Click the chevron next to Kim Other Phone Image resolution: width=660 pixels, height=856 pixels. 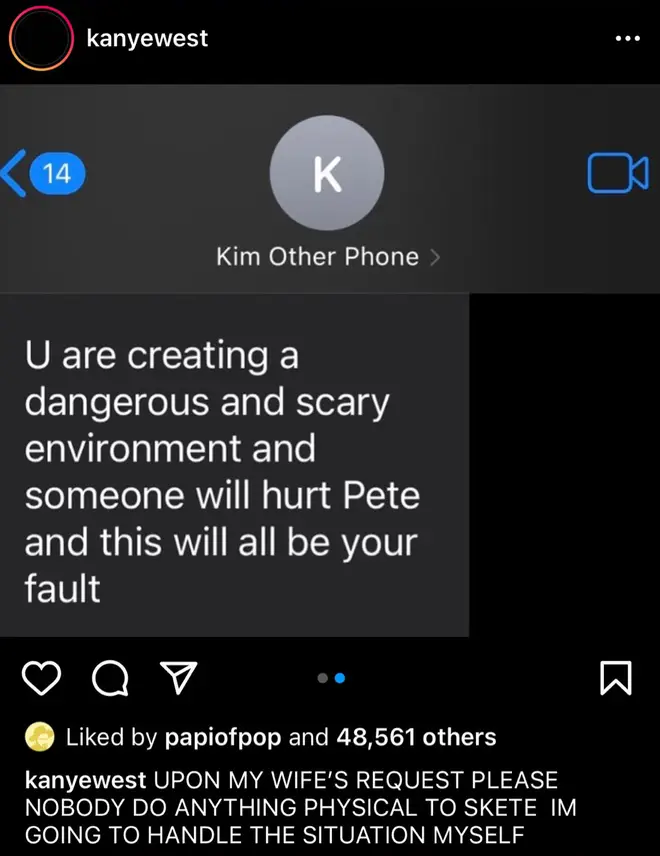click(x=435, y=257)
